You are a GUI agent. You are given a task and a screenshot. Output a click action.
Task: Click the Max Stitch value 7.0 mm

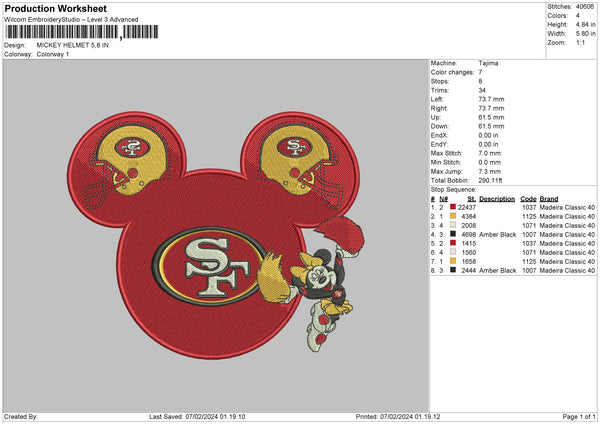click(489, 153)
